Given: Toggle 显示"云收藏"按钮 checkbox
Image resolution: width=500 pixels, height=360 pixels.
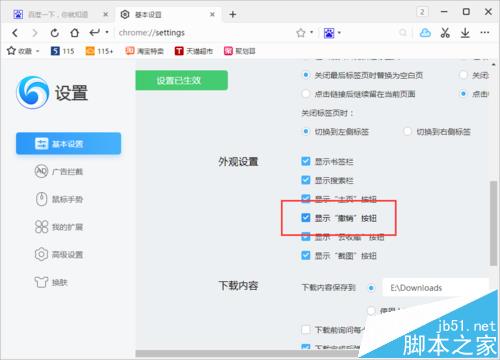Looking at the screenshot, I should click(306, 237).
